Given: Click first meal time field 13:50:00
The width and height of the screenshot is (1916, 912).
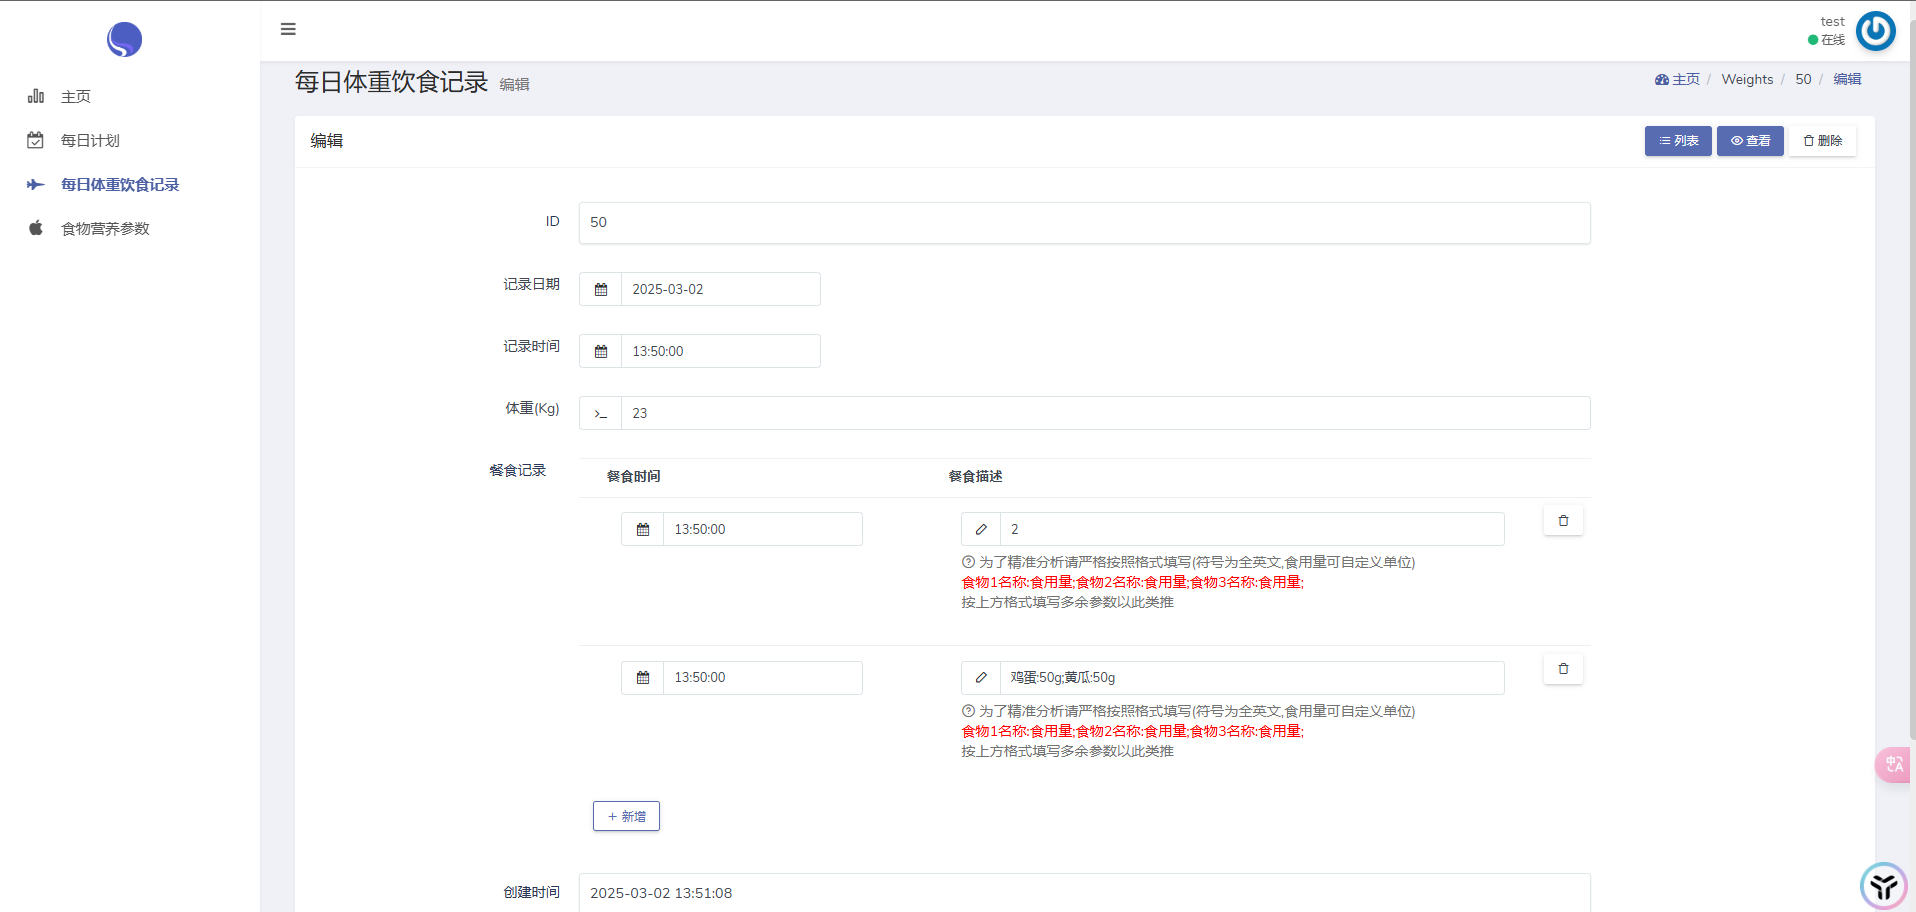Looking at the screenshot, I should click(762, 529).
